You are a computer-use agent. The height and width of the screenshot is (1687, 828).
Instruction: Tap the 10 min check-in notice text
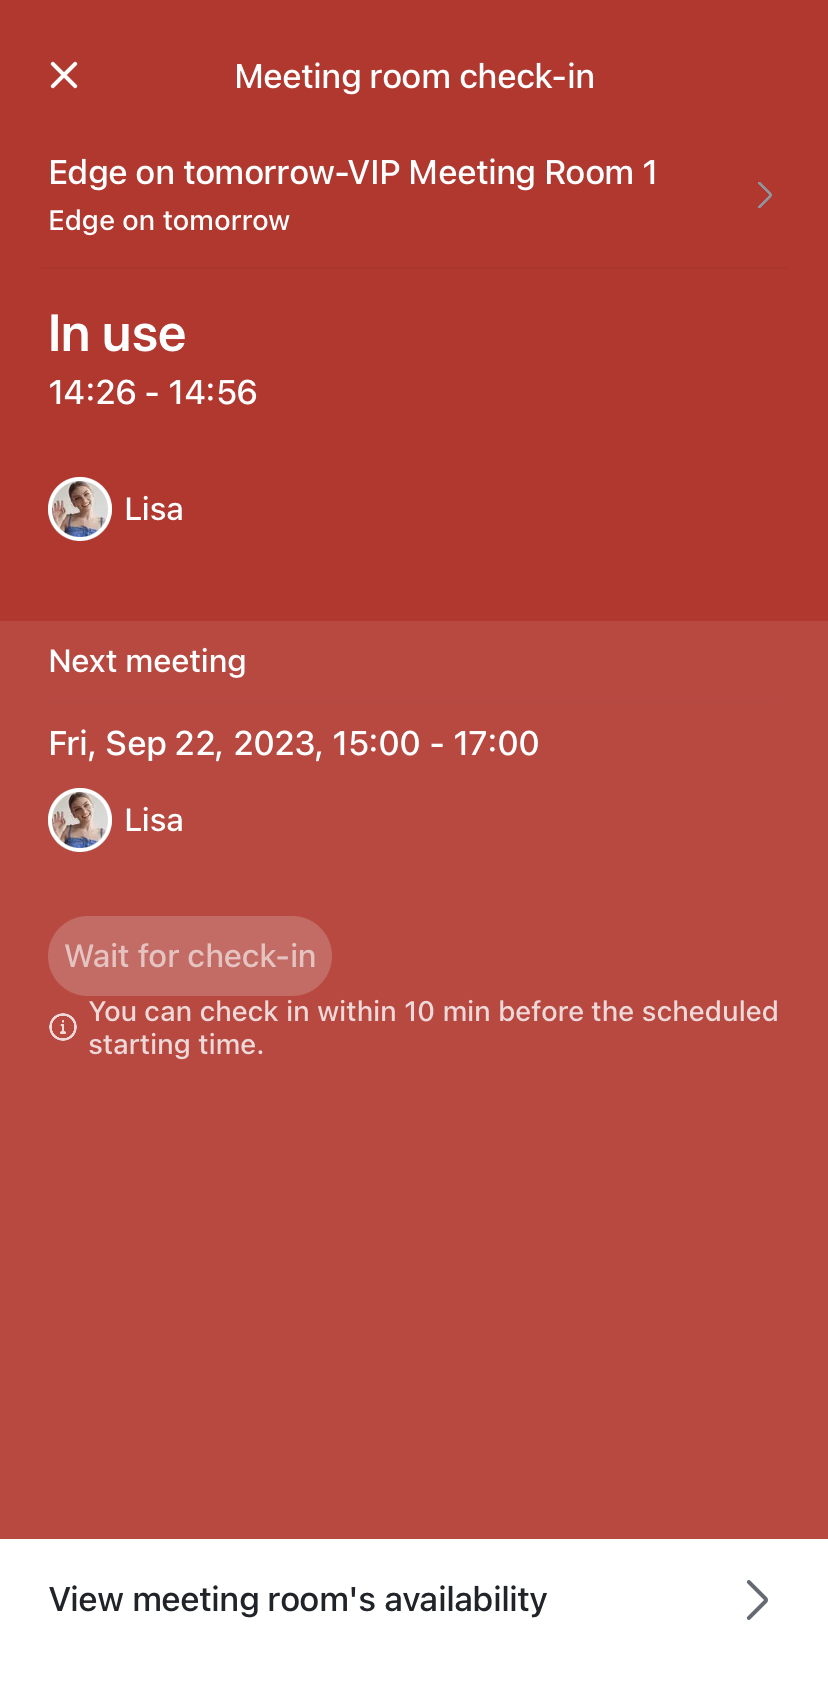pyautogui.click(x=432, y=1027)
